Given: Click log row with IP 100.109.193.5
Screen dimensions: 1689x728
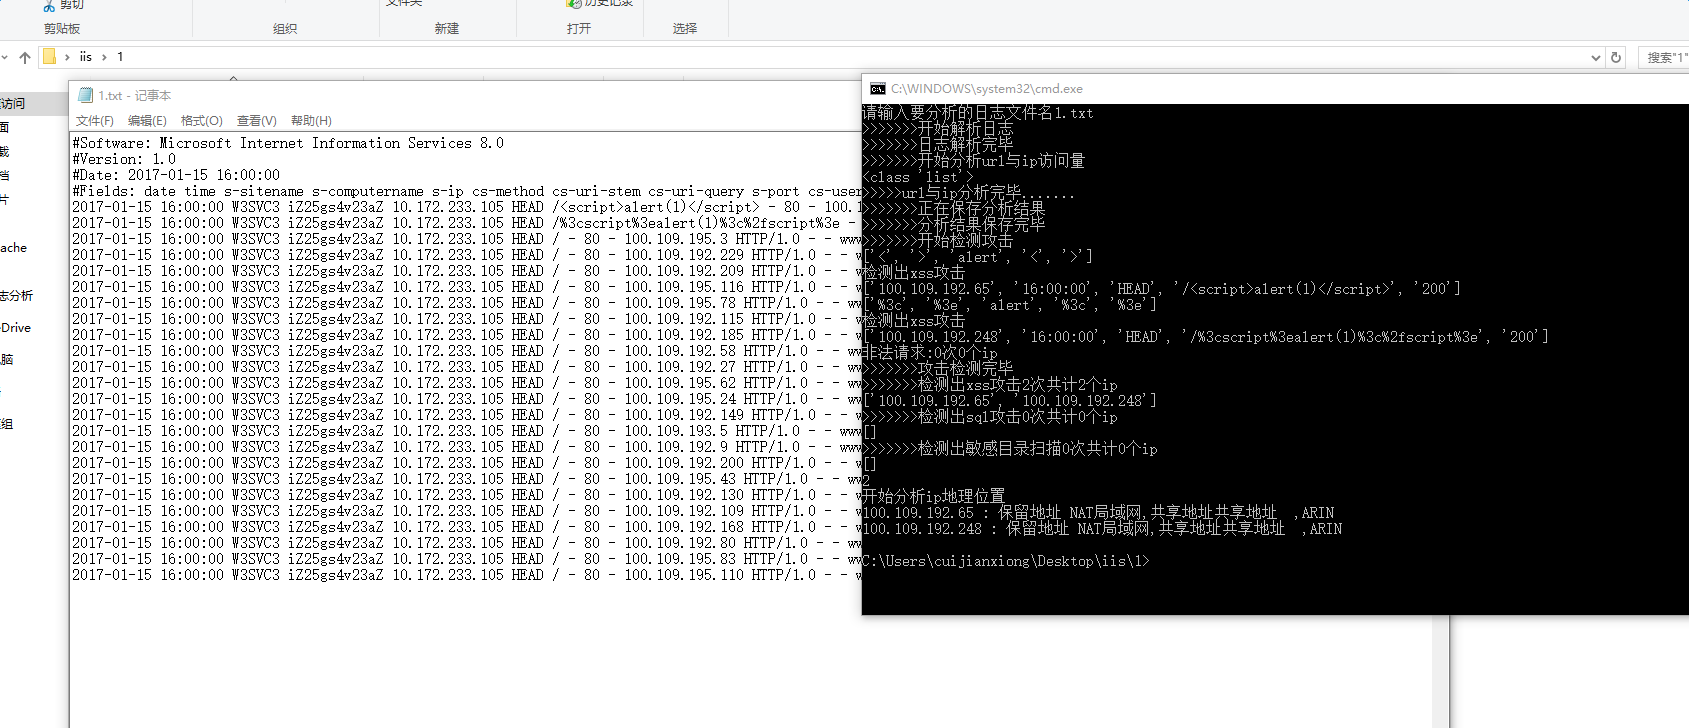Looking at the screenshot, I should coord(466,431).
